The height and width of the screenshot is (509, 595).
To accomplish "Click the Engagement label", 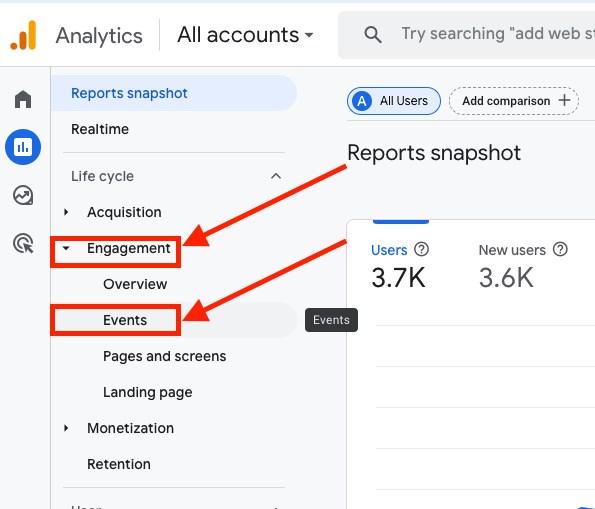I will tap(129, 249).
